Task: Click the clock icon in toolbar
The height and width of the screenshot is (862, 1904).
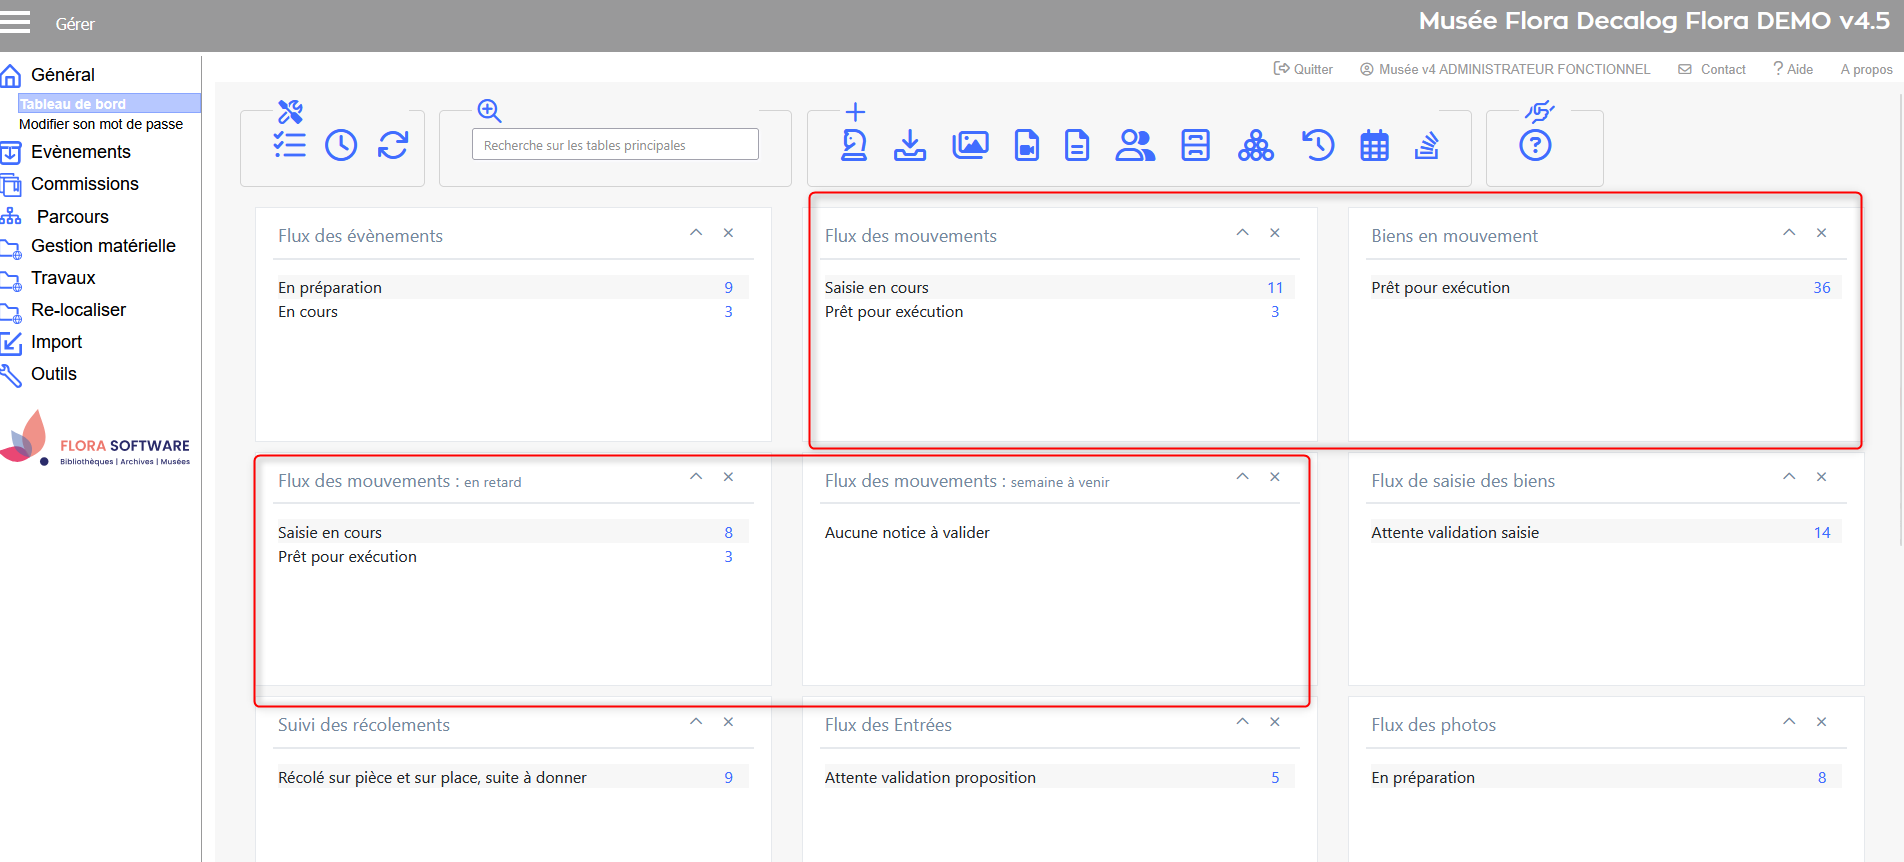Action: (341, 146)
